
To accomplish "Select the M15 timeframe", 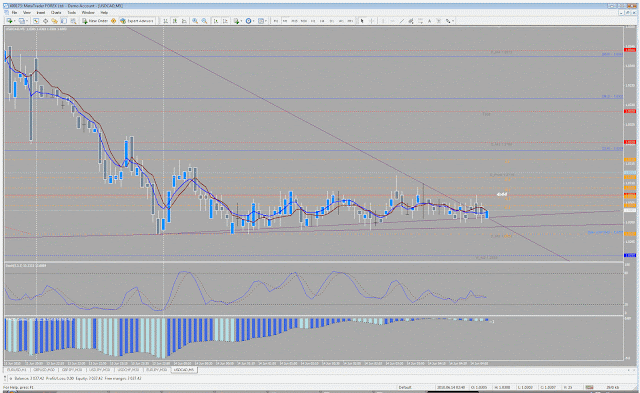I will [294, 21].
